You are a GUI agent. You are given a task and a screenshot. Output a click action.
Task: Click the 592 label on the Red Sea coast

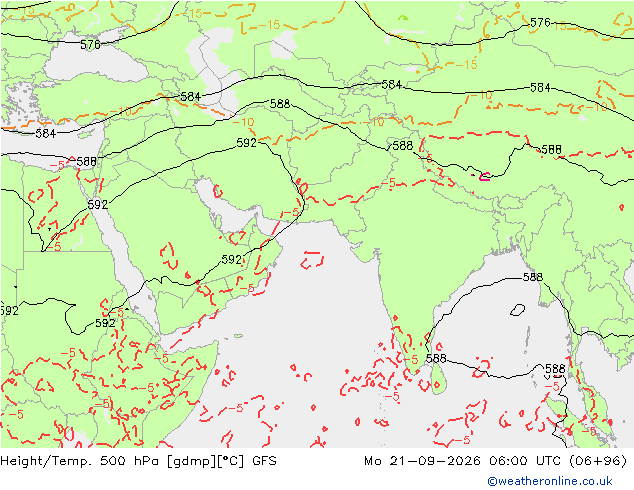point(98,205)
